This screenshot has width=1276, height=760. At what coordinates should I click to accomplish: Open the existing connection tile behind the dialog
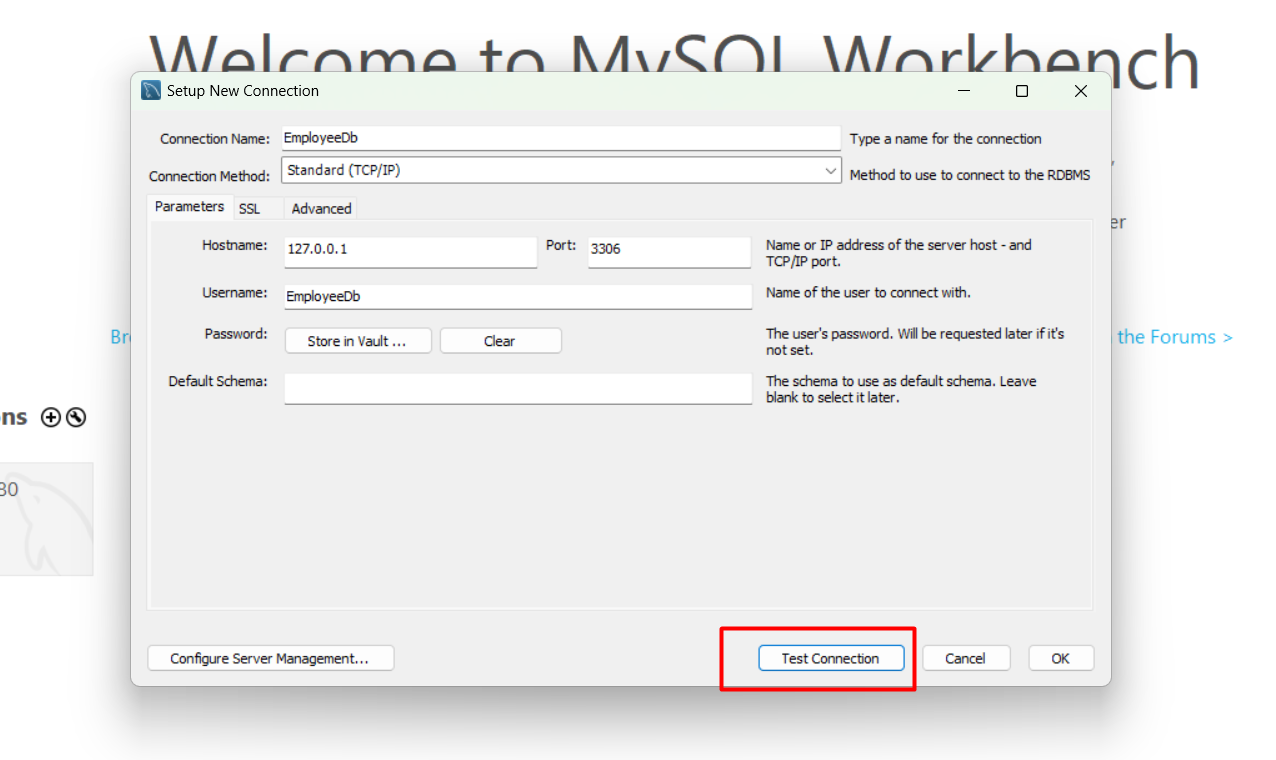pyautogui.click(x=46, y=519)
